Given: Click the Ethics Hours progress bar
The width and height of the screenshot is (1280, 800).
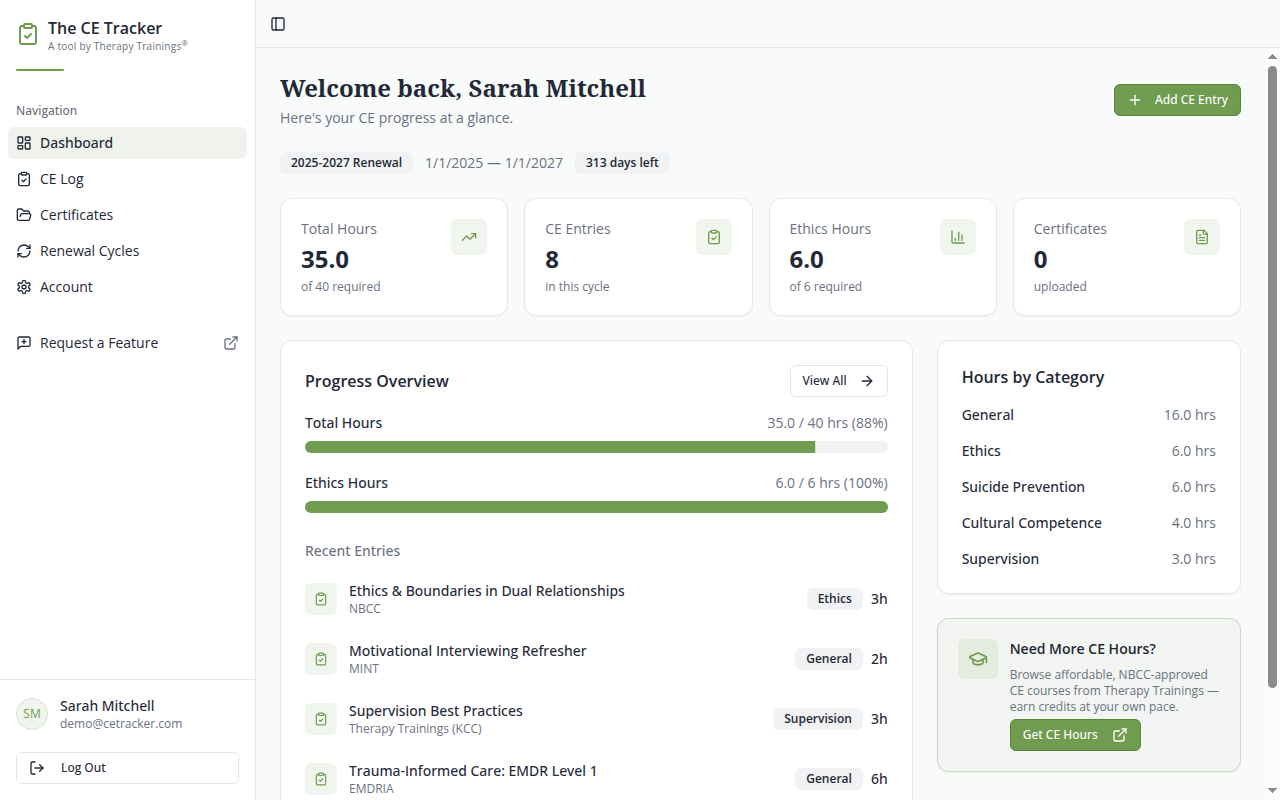Looking at the screenshot, I should tap(596, 507).
